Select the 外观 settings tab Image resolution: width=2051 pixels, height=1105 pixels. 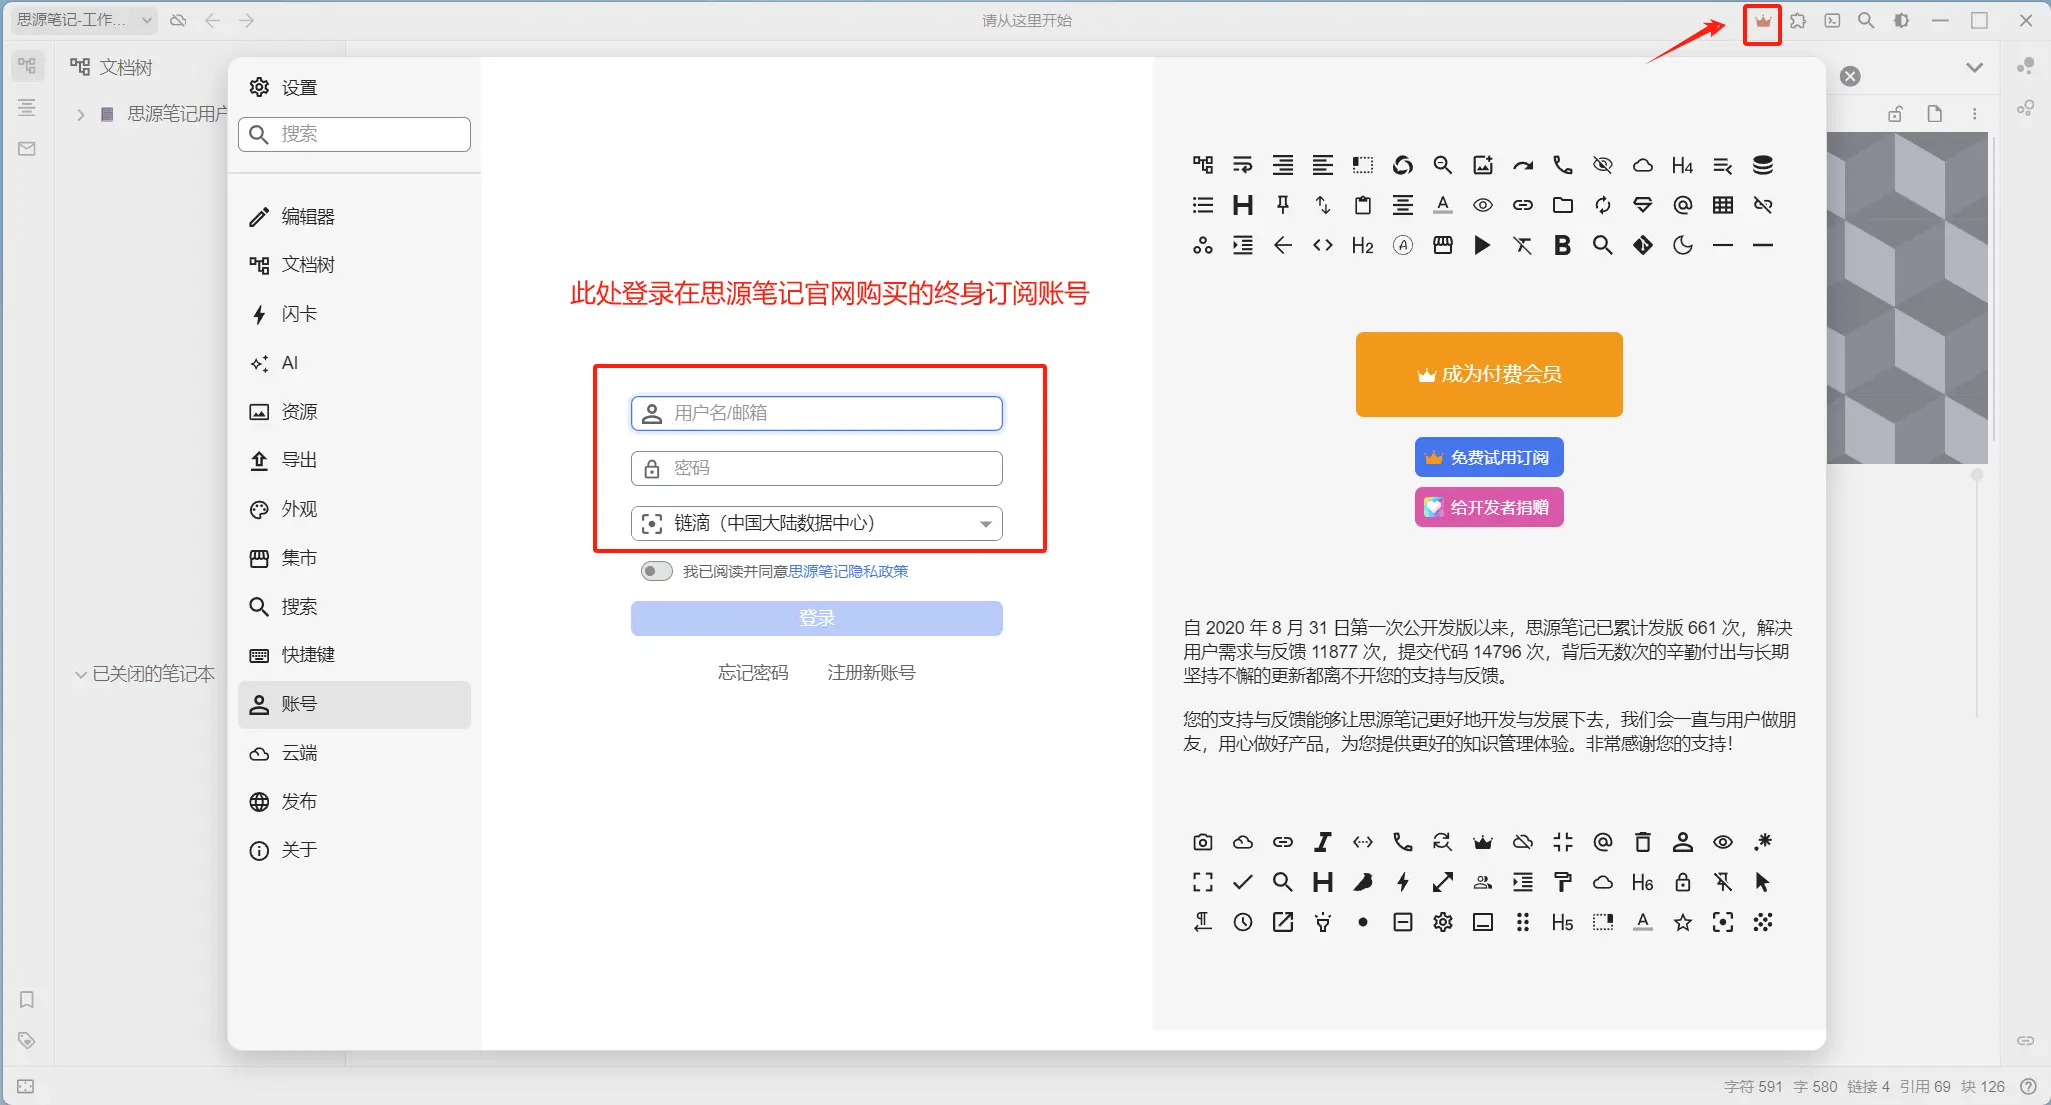pyautogui.click(x=354, y=509)
